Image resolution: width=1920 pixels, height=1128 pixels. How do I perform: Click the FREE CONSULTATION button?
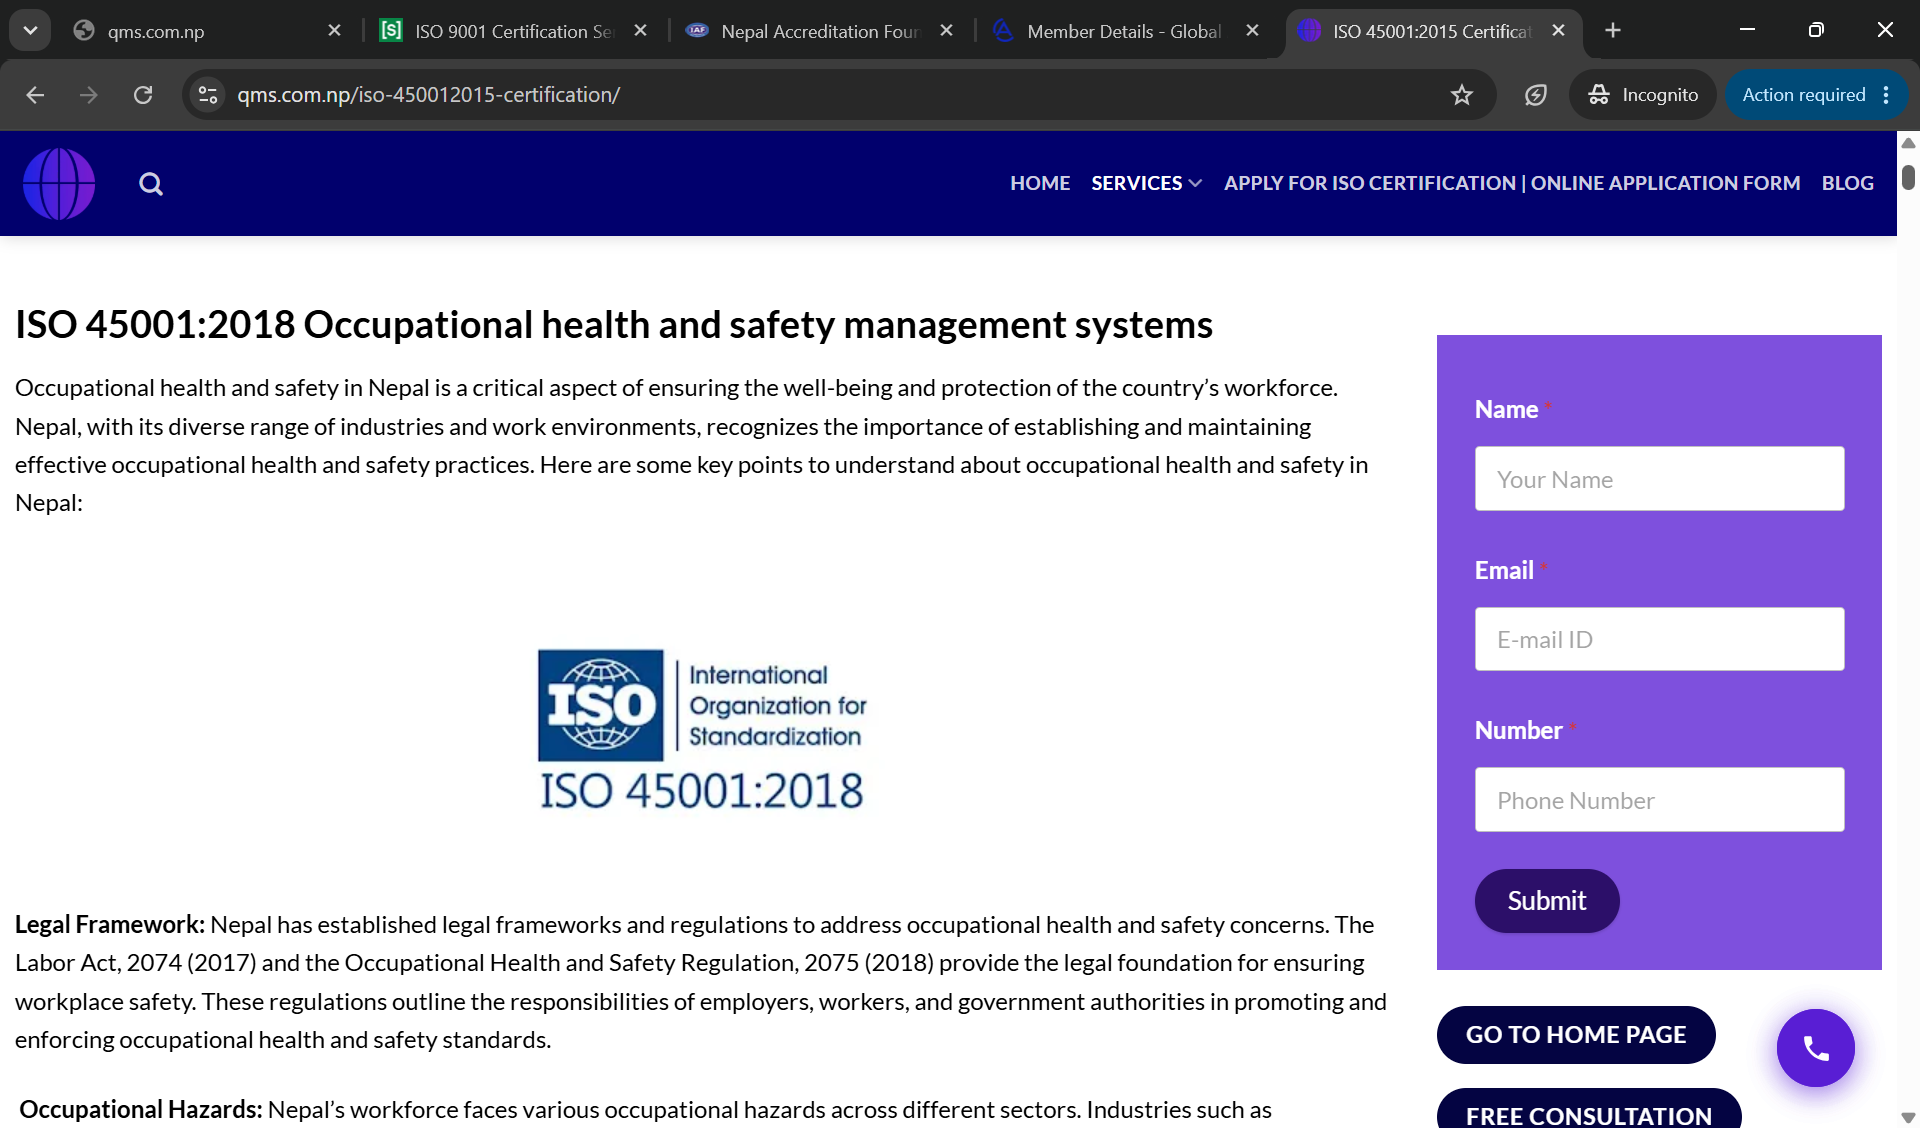point(1589,1110)
